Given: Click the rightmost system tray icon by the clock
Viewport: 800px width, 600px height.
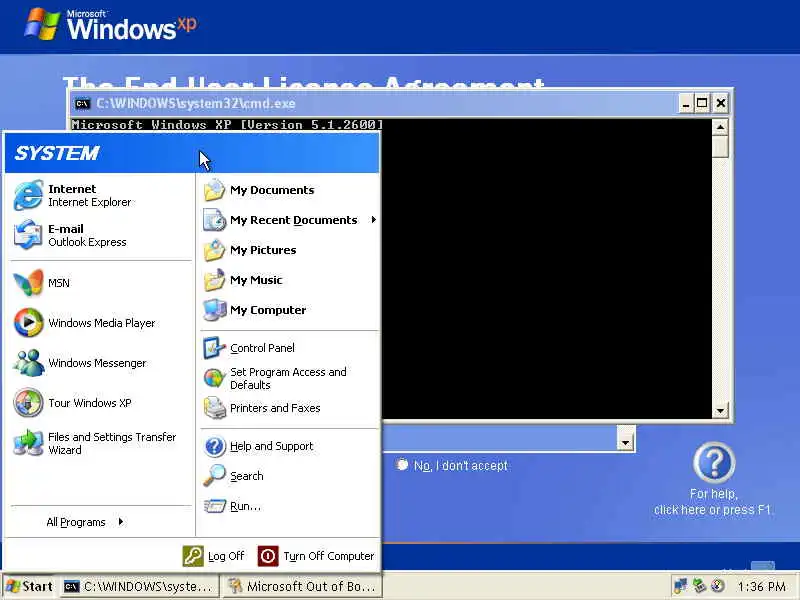Looking at the screenshot, I should 717,586.
